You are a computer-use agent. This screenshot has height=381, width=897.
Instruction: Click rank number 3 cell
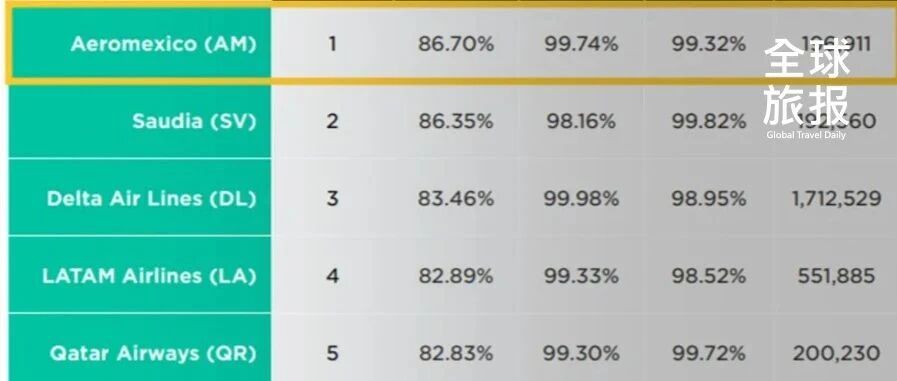click(332, 199)
